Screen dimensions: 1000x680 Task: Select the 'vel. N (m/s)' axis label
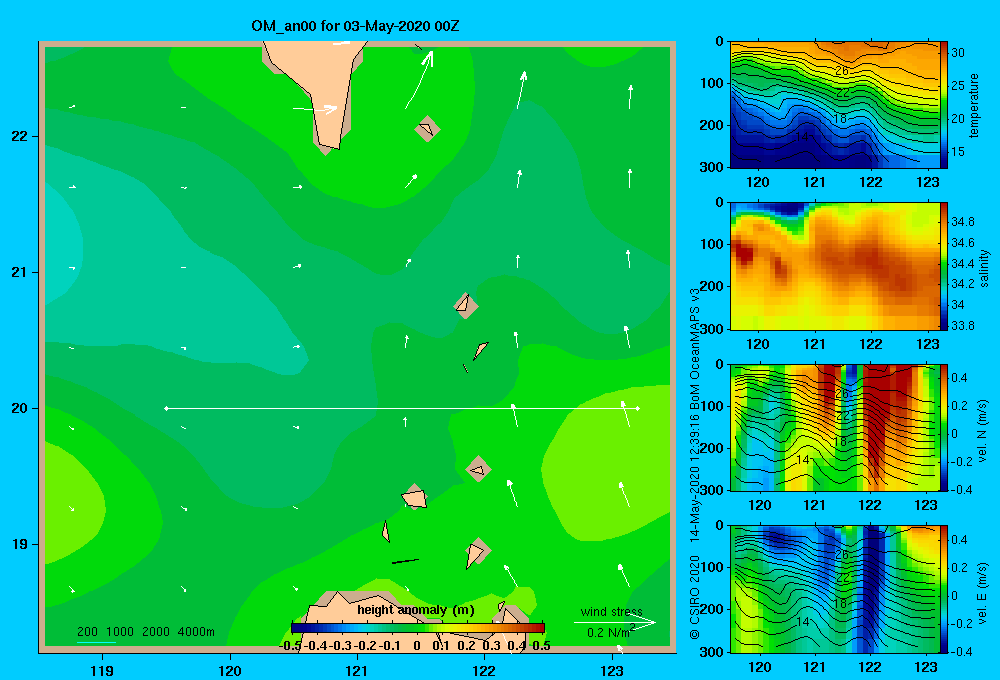982,431
